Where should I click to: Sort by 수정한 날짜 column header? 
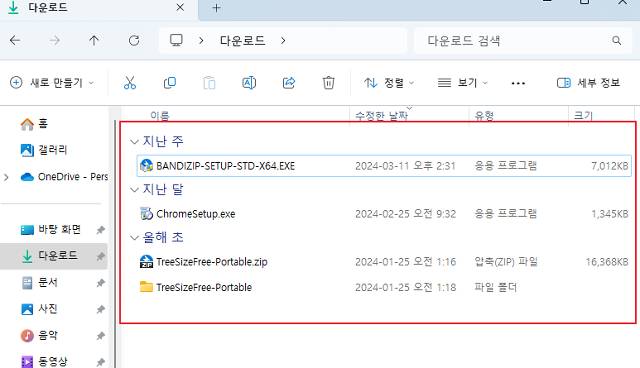(381, 115)
